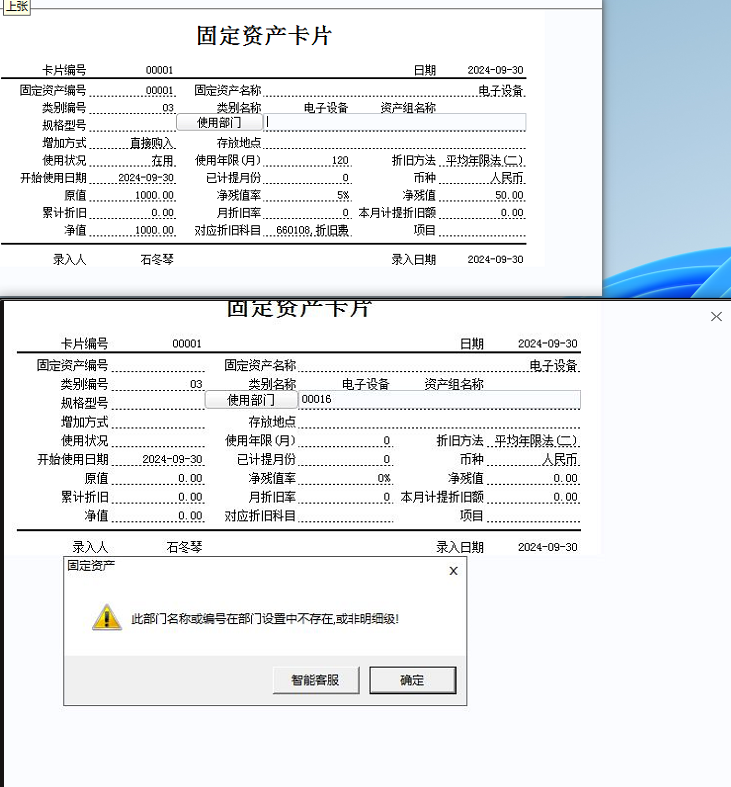Image resolution: width=731 pixels, height=787 pixels.
Task: Click 固定资产名称 value 电子设备 in lower card
Action: (553, 365)
